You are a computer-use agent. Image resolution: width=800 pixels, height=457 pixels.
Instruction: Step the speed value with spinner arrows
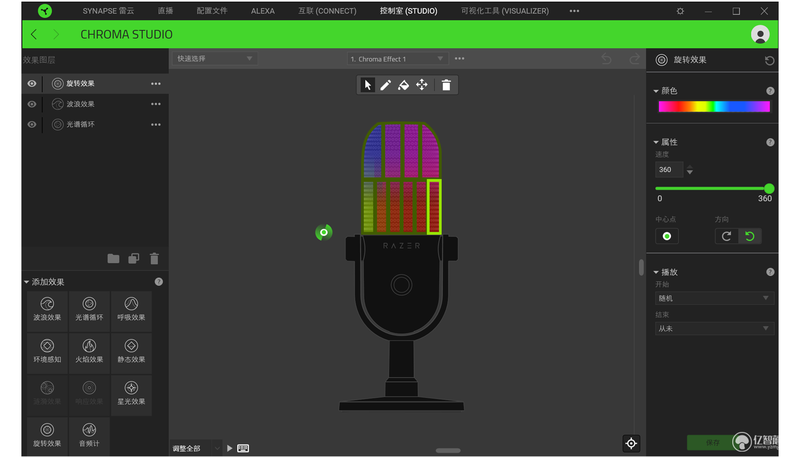[690, 169]
